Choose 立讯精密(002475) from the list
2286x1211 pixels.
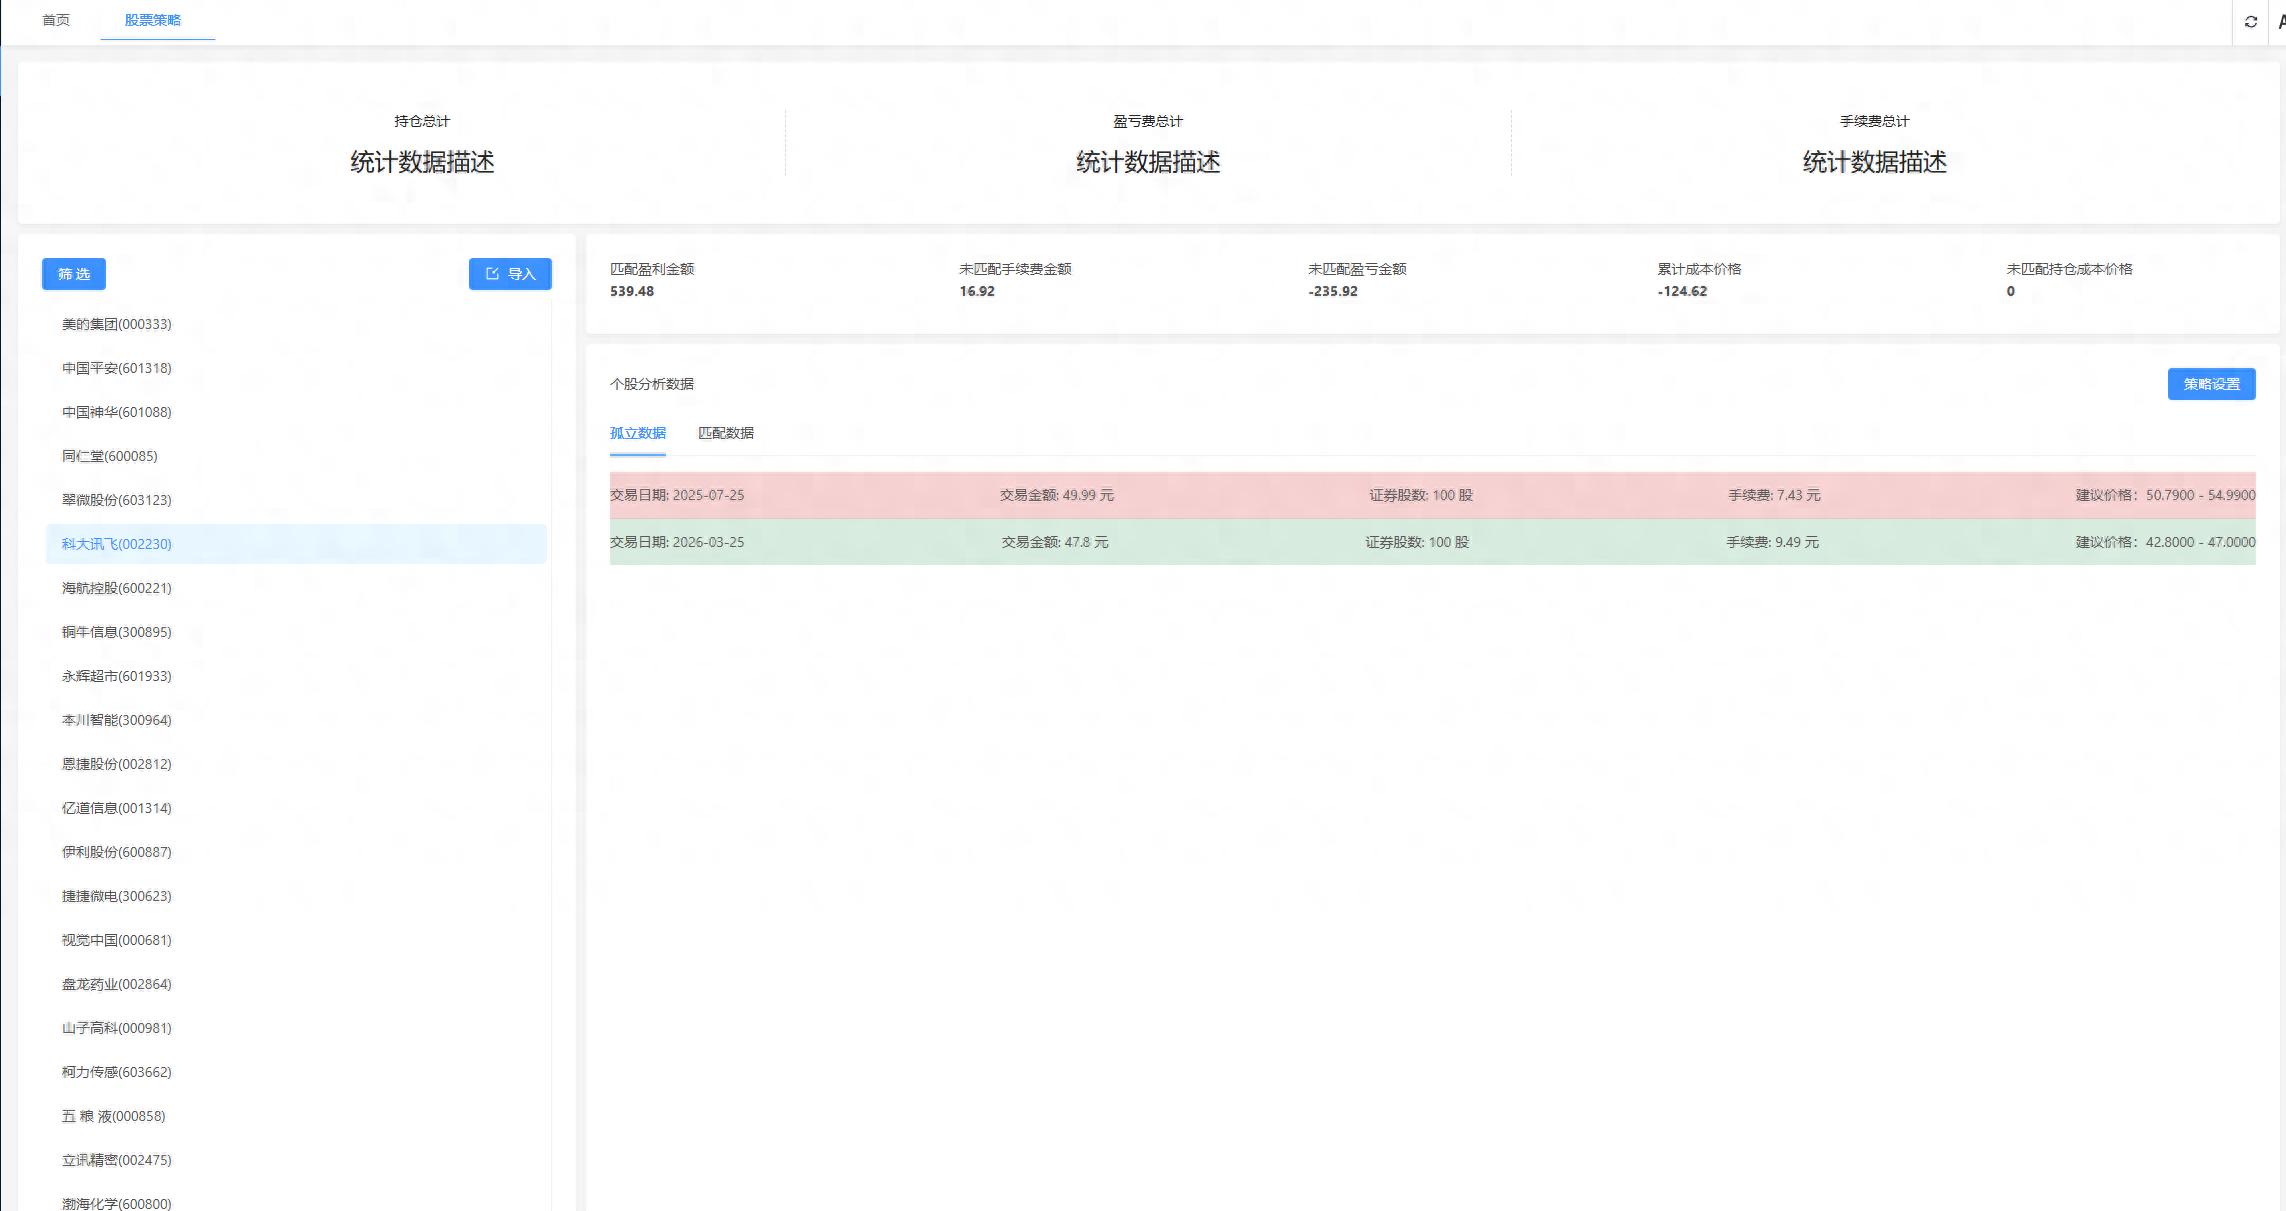[117, 1160]
